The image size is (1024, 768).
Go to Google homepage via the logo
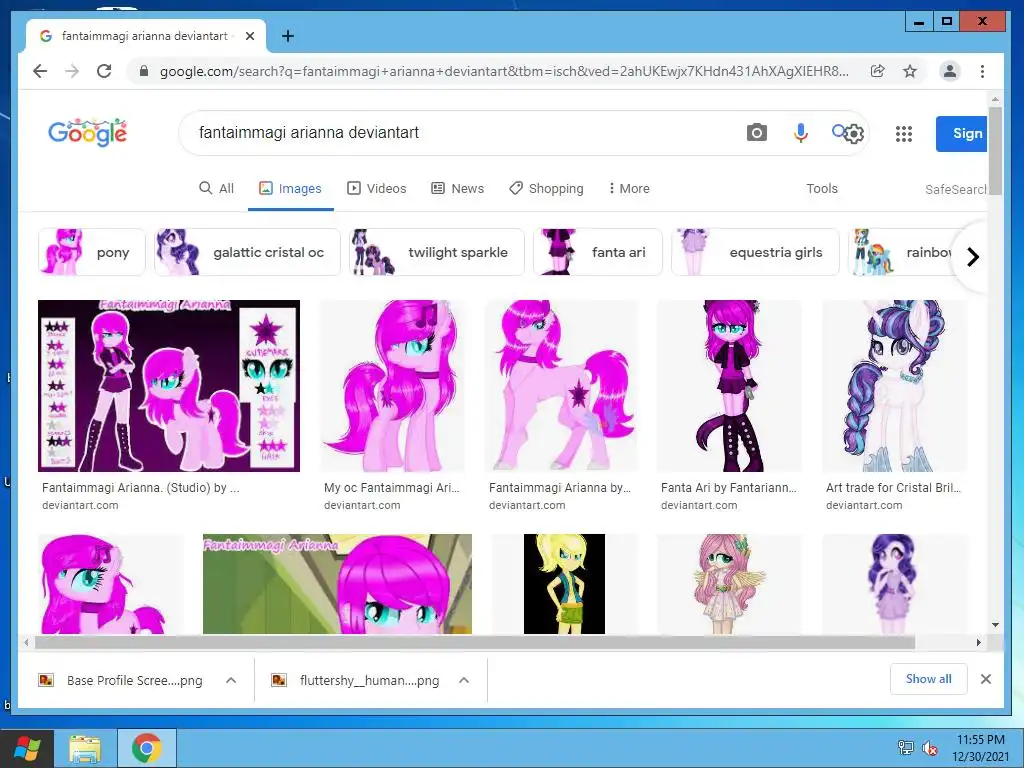tap(88, 133)
